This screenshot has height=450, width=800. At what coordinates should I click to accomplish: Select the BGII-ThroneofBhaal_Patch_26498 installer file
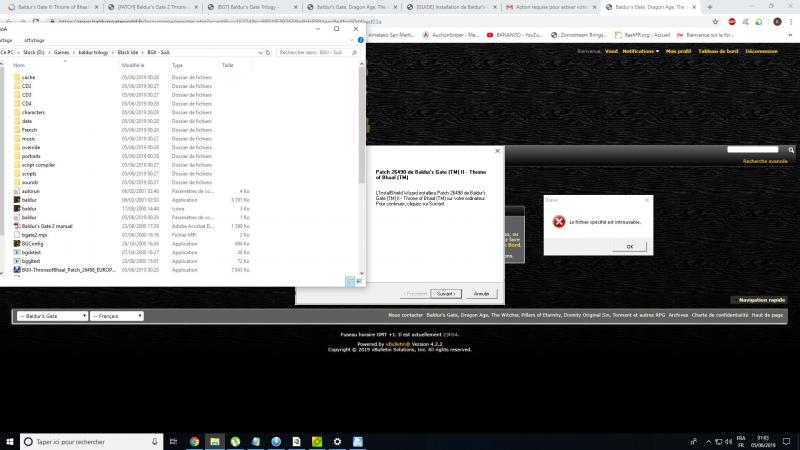click(x=69, y=270)
